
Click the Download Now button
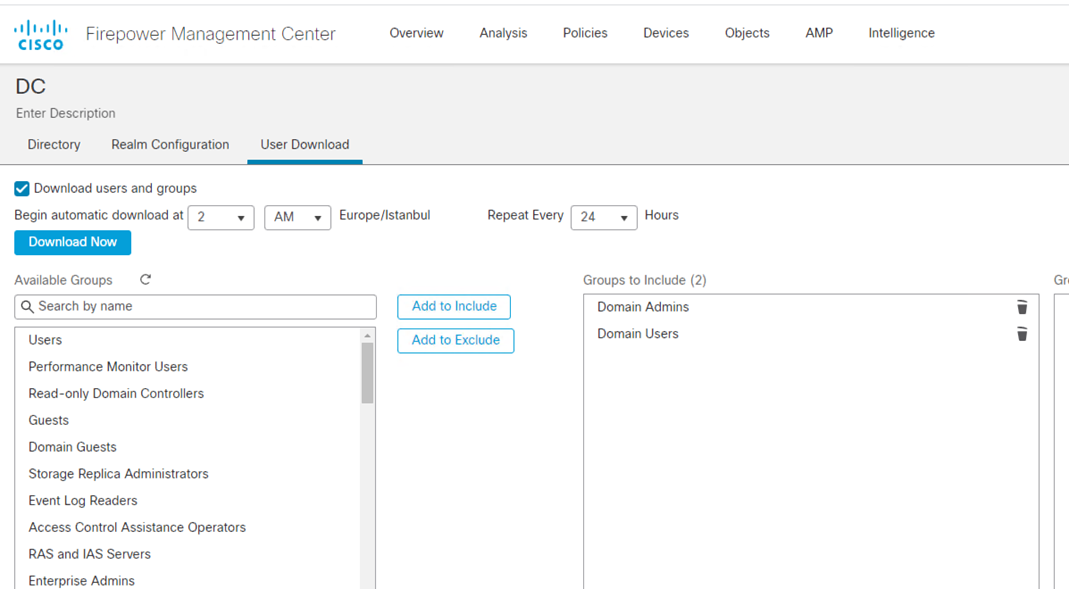pyautogui.click(x=73, y=242)
